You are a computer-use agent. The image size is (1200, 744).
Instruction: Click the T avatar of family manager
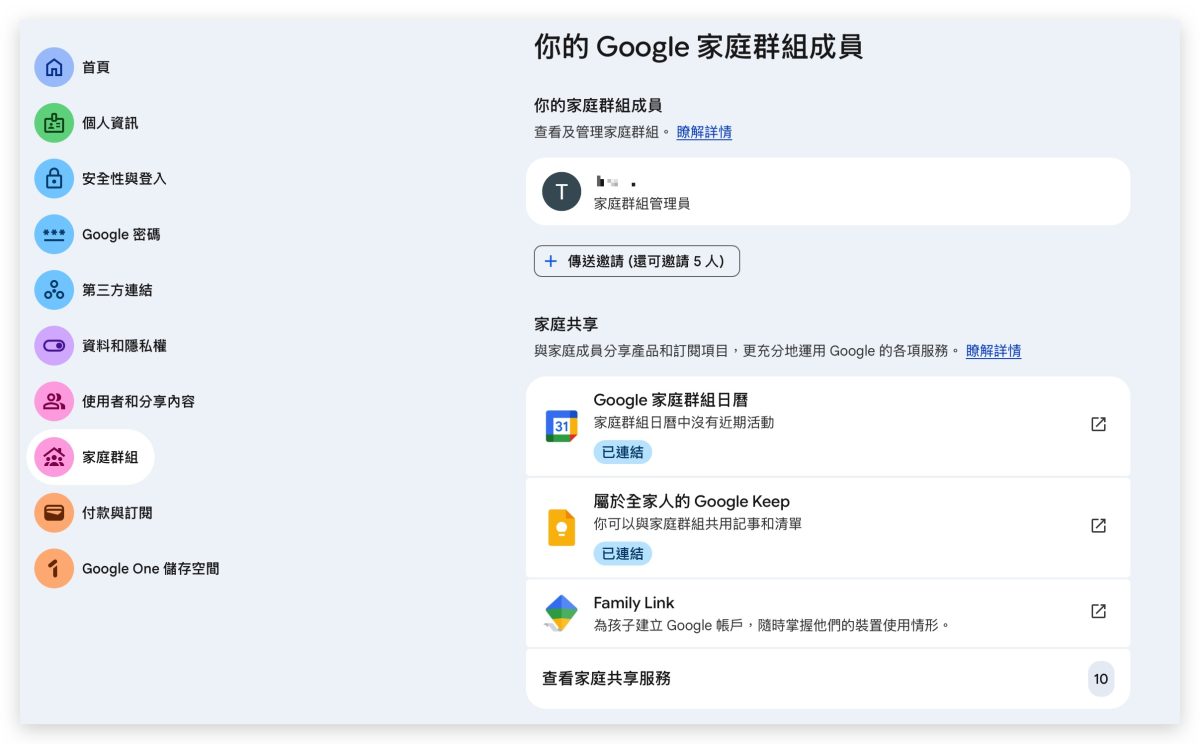(x=561, y=191)
